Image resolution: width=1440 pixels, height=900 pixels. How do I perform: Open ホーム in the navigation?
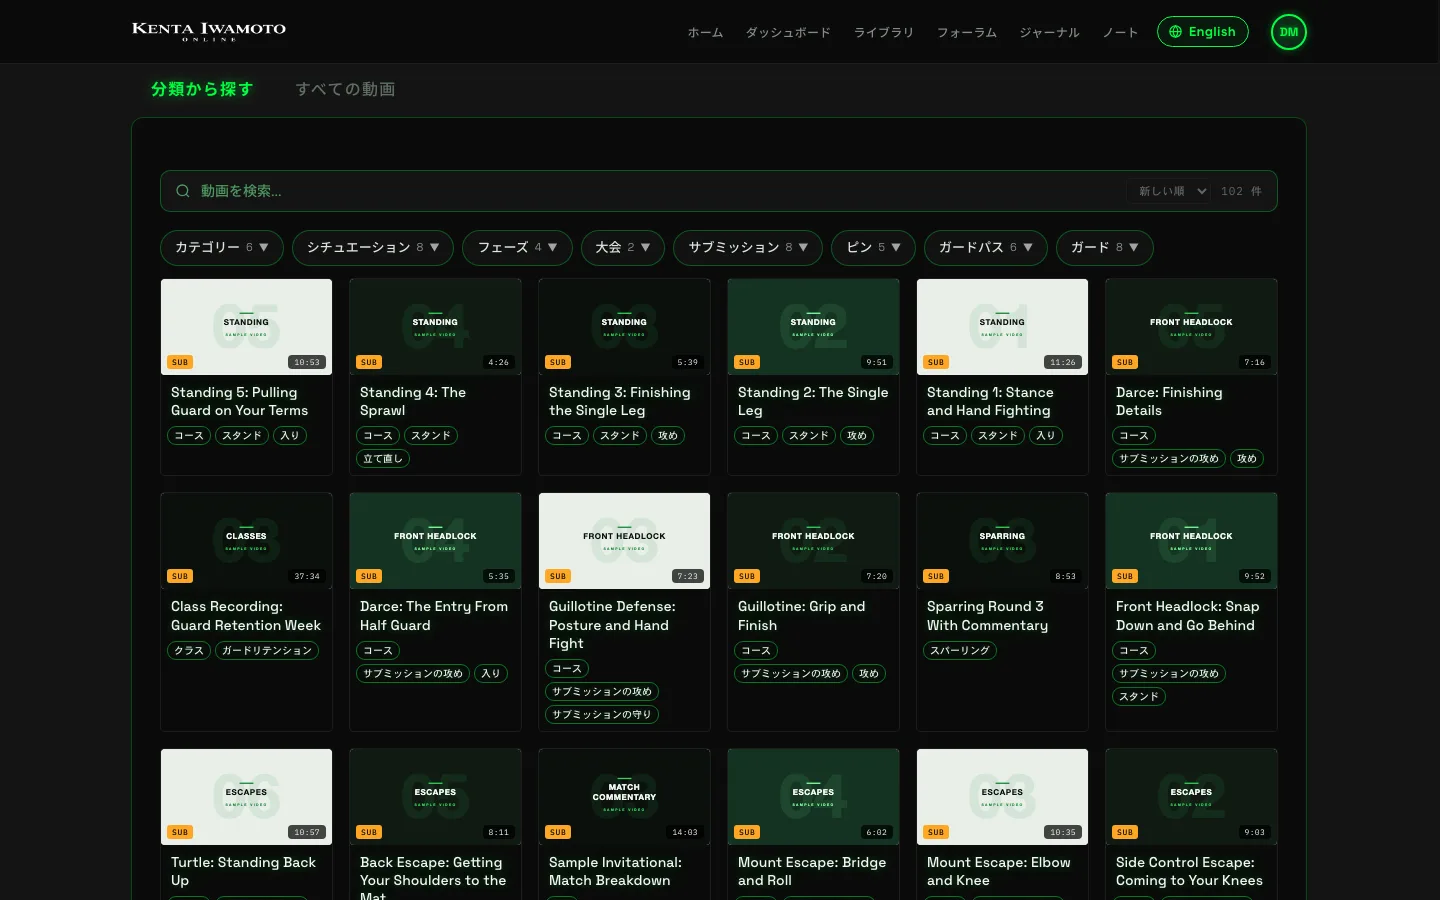pyautogui.click(x=705, y=32)
